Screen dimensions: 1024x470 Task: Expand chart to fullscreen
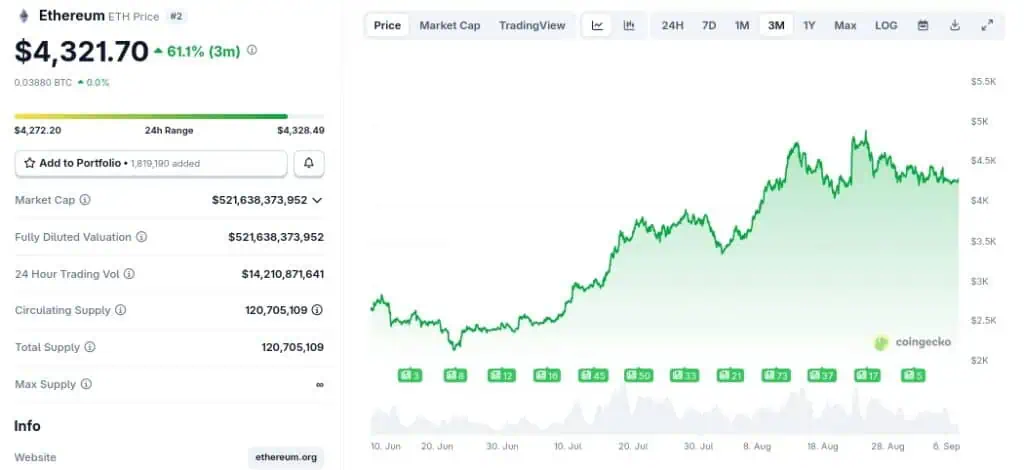(x=987, y=25)
